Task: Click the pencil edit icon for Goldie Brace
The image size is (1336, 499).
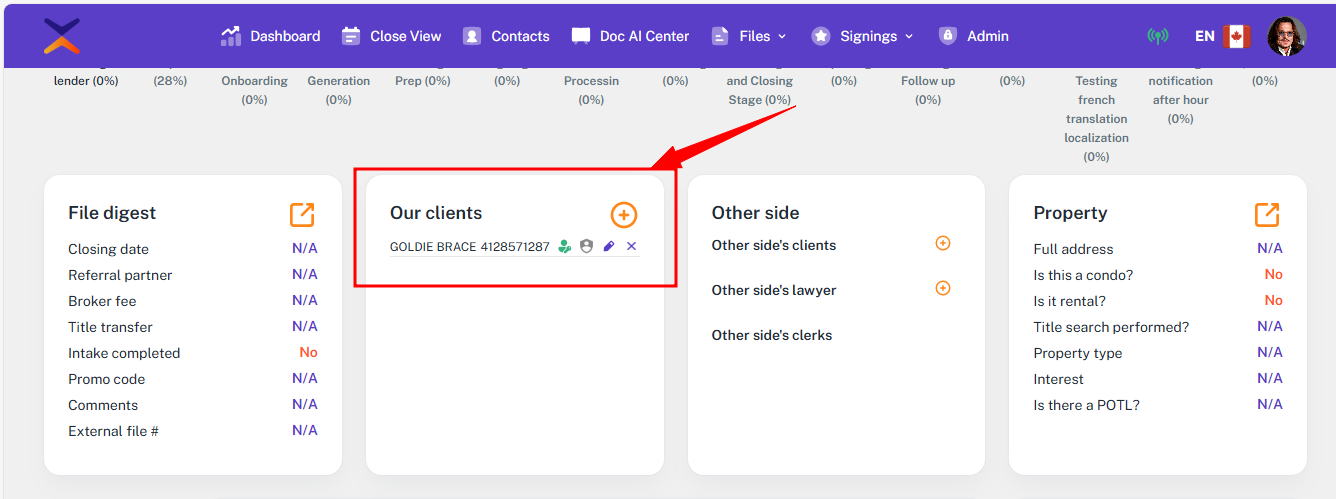Action: tap(609, 246)
